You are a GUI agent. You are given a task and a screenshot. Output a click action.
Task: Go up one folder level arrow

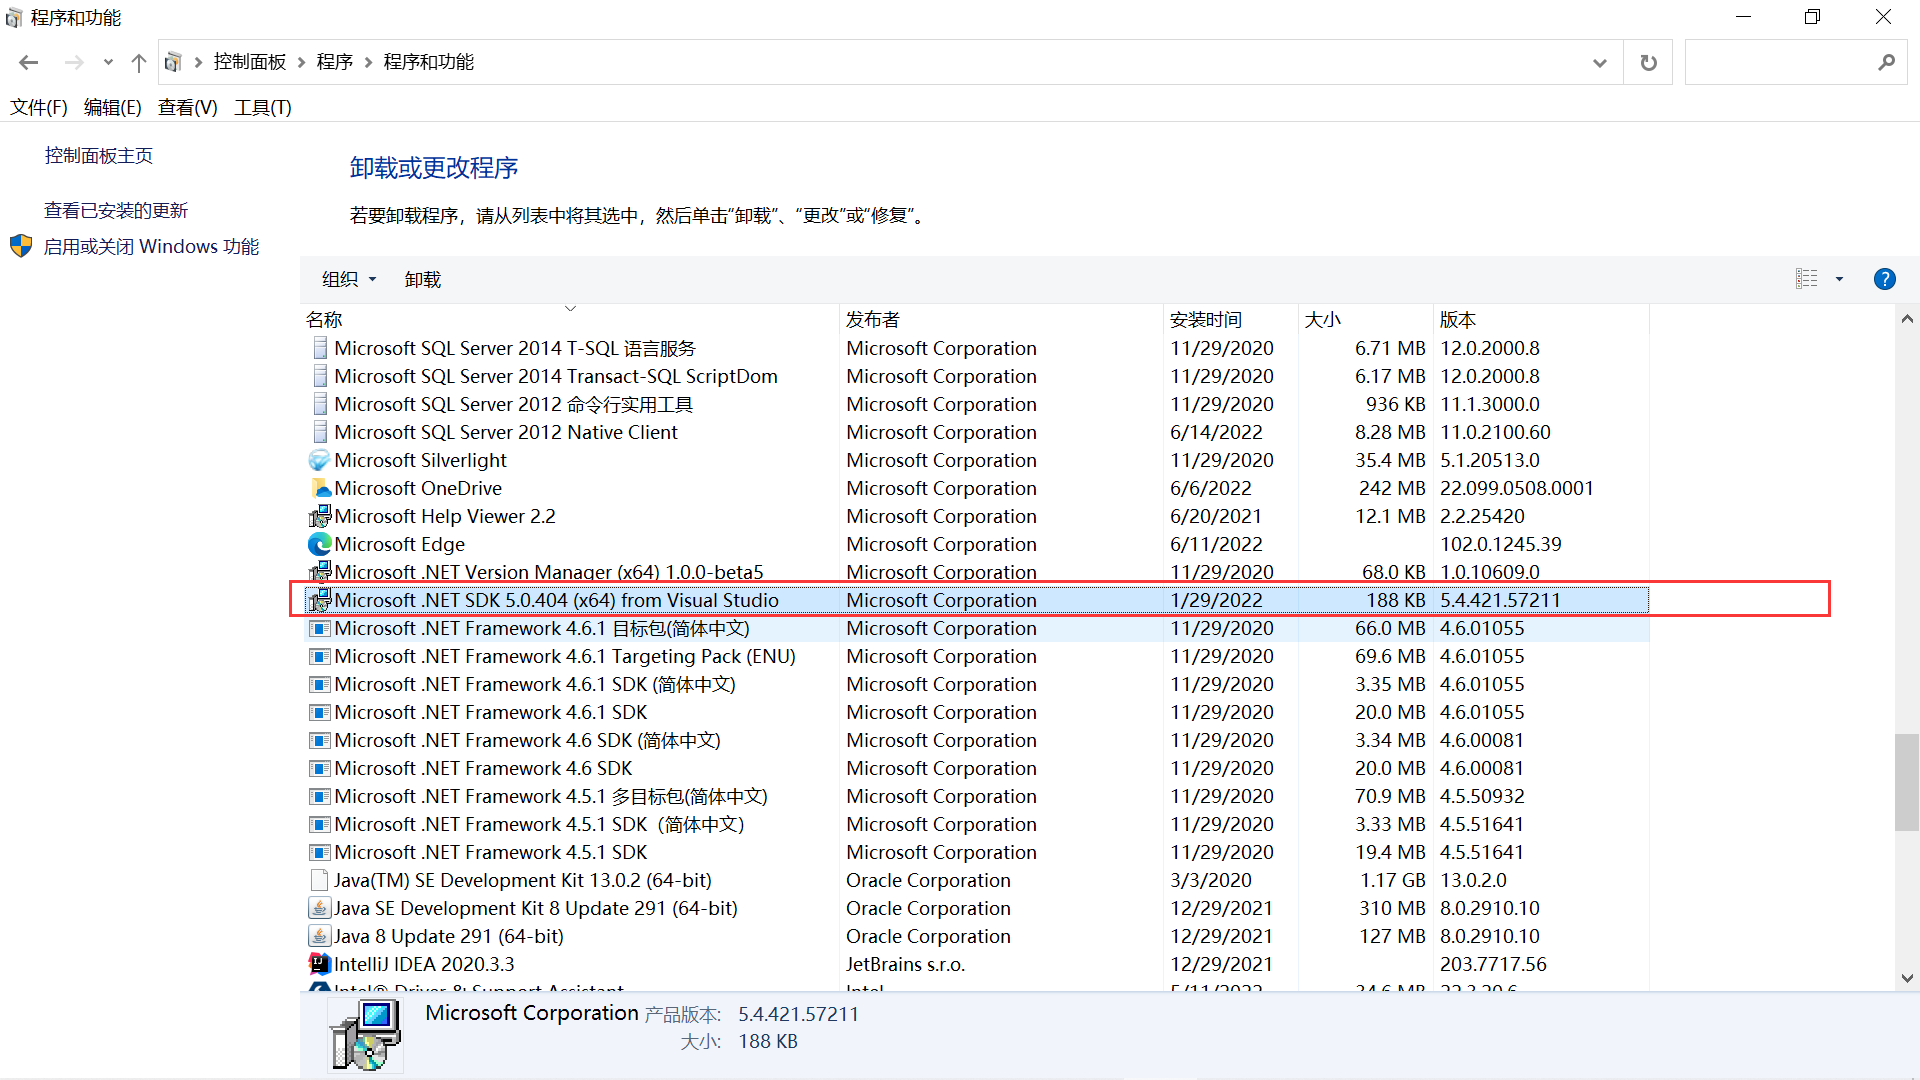click(139, 62)
